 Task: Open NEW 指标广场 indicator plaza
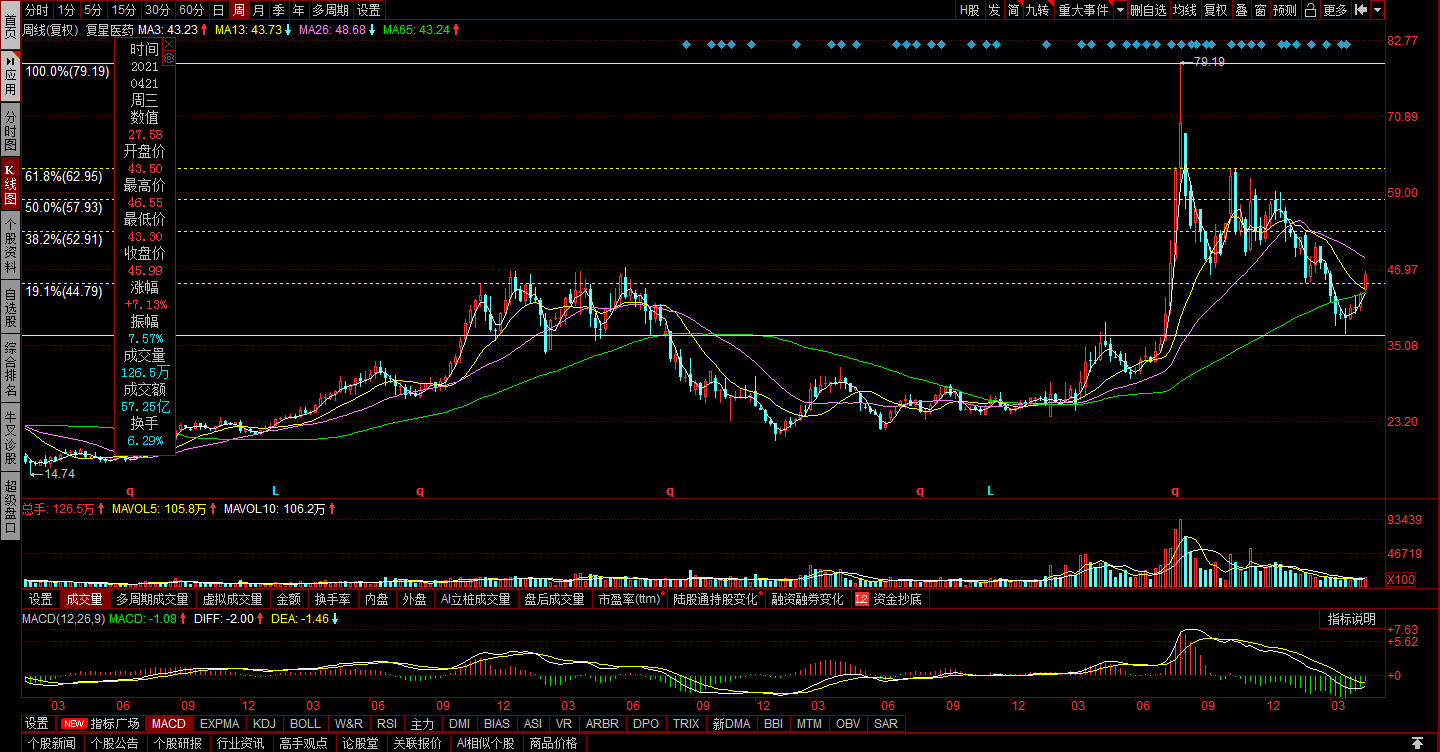click(x=101, y=723)
